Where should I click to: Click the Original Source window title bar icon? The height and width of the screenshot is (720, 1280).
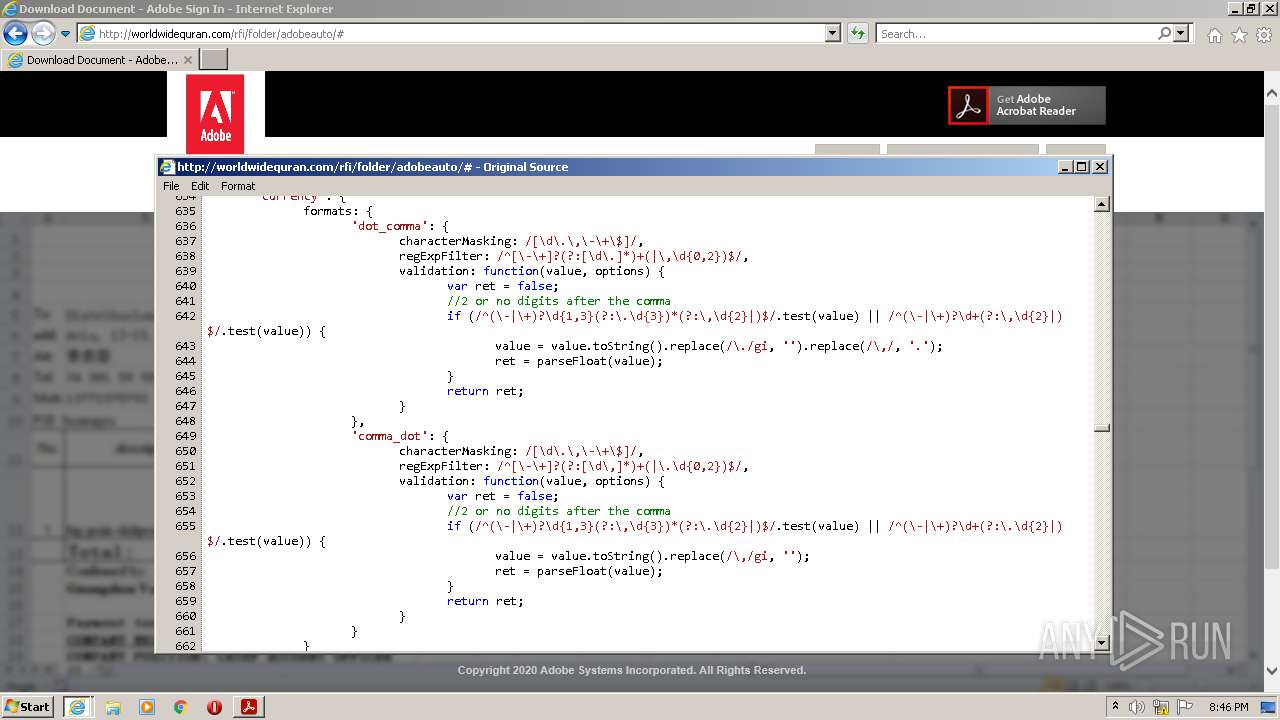(168, 167)
